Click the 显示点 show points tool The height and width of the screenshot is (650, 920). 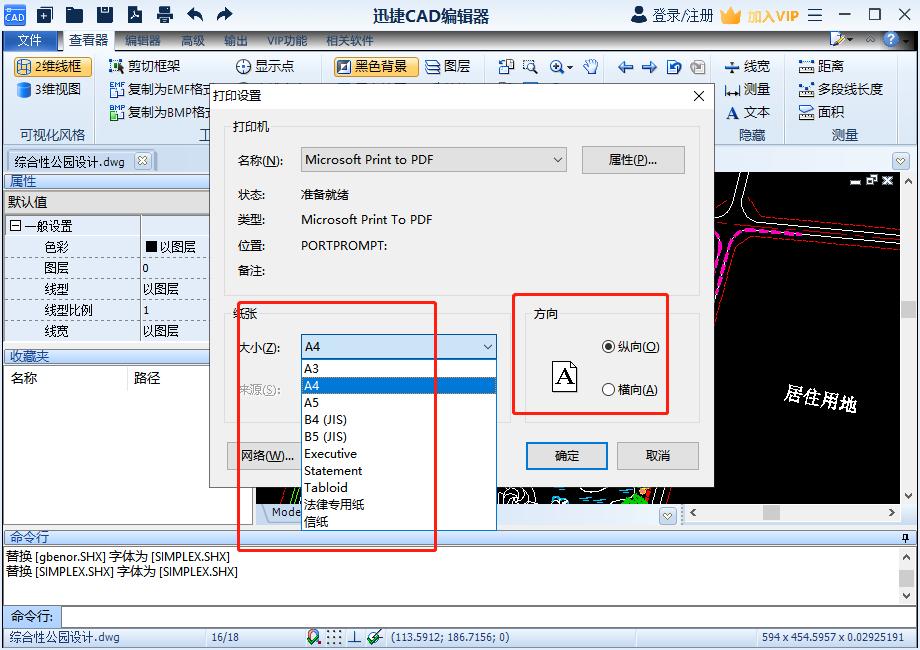[265, 66]
